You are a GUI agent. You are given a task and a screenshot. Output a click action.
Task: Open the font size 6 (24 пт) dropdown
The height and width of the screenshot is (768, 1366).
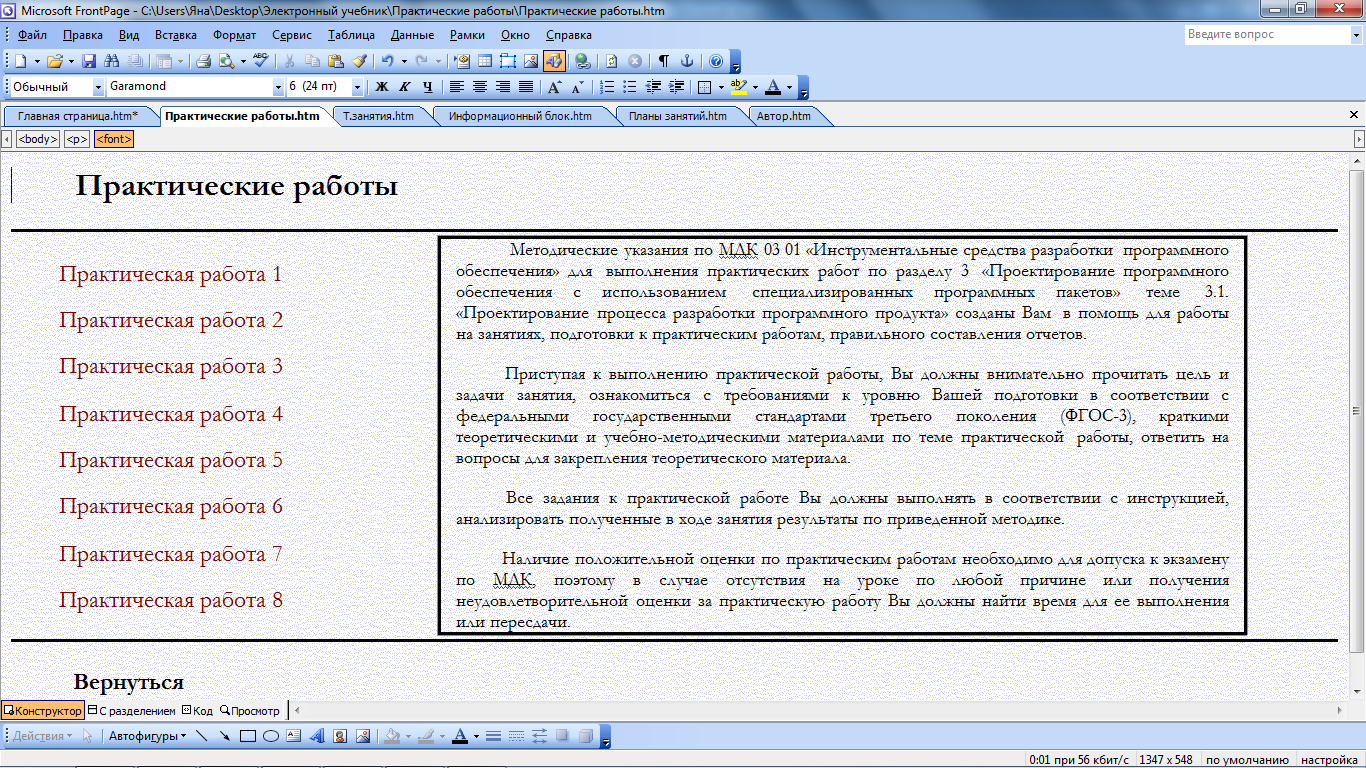[x=356, y=87]
